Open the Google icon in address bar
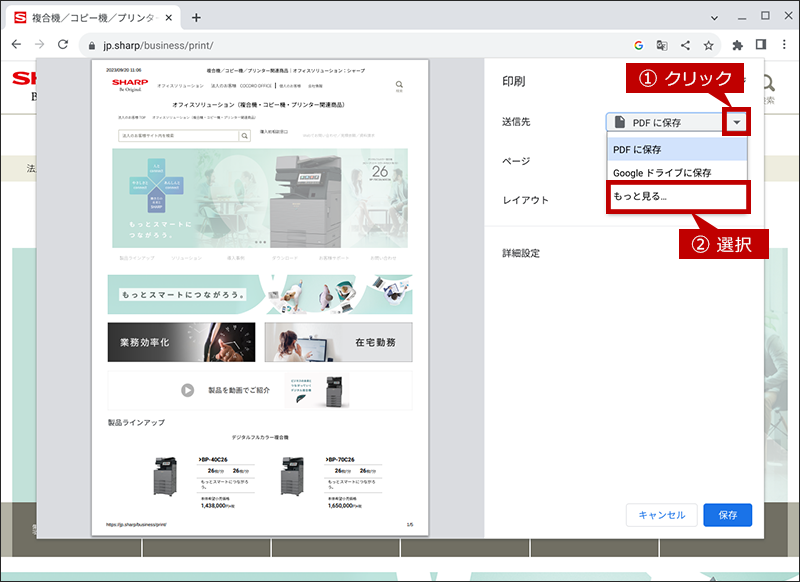 [x=638, y=45]
